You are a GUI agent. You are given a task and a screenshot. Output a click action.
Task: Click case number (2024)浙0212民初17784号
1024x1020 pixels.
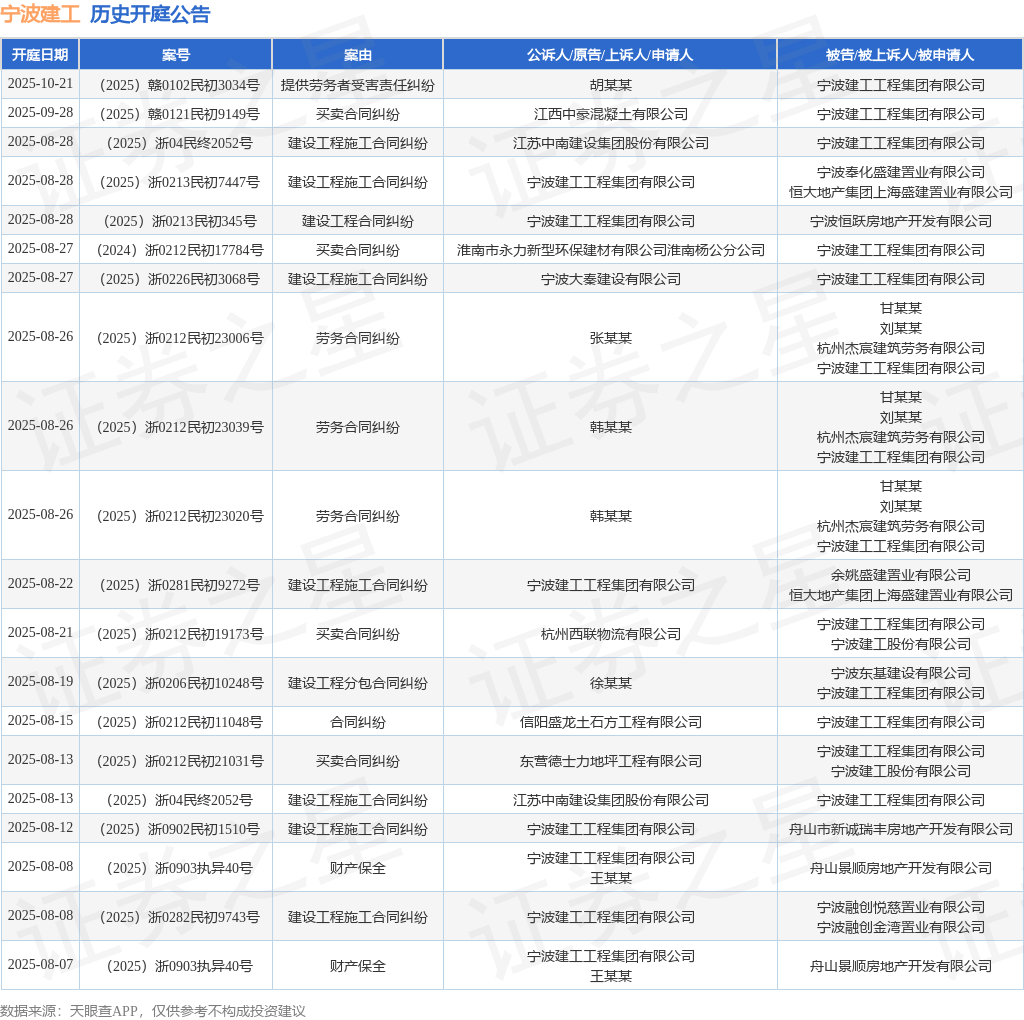tap(176, 250)
